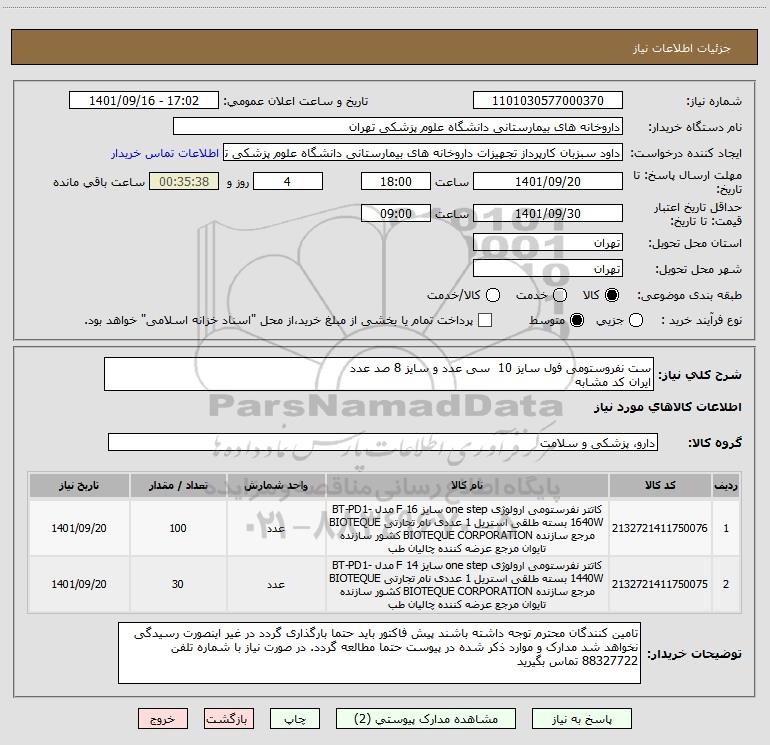Select the کالا radio button

point(612,295)
